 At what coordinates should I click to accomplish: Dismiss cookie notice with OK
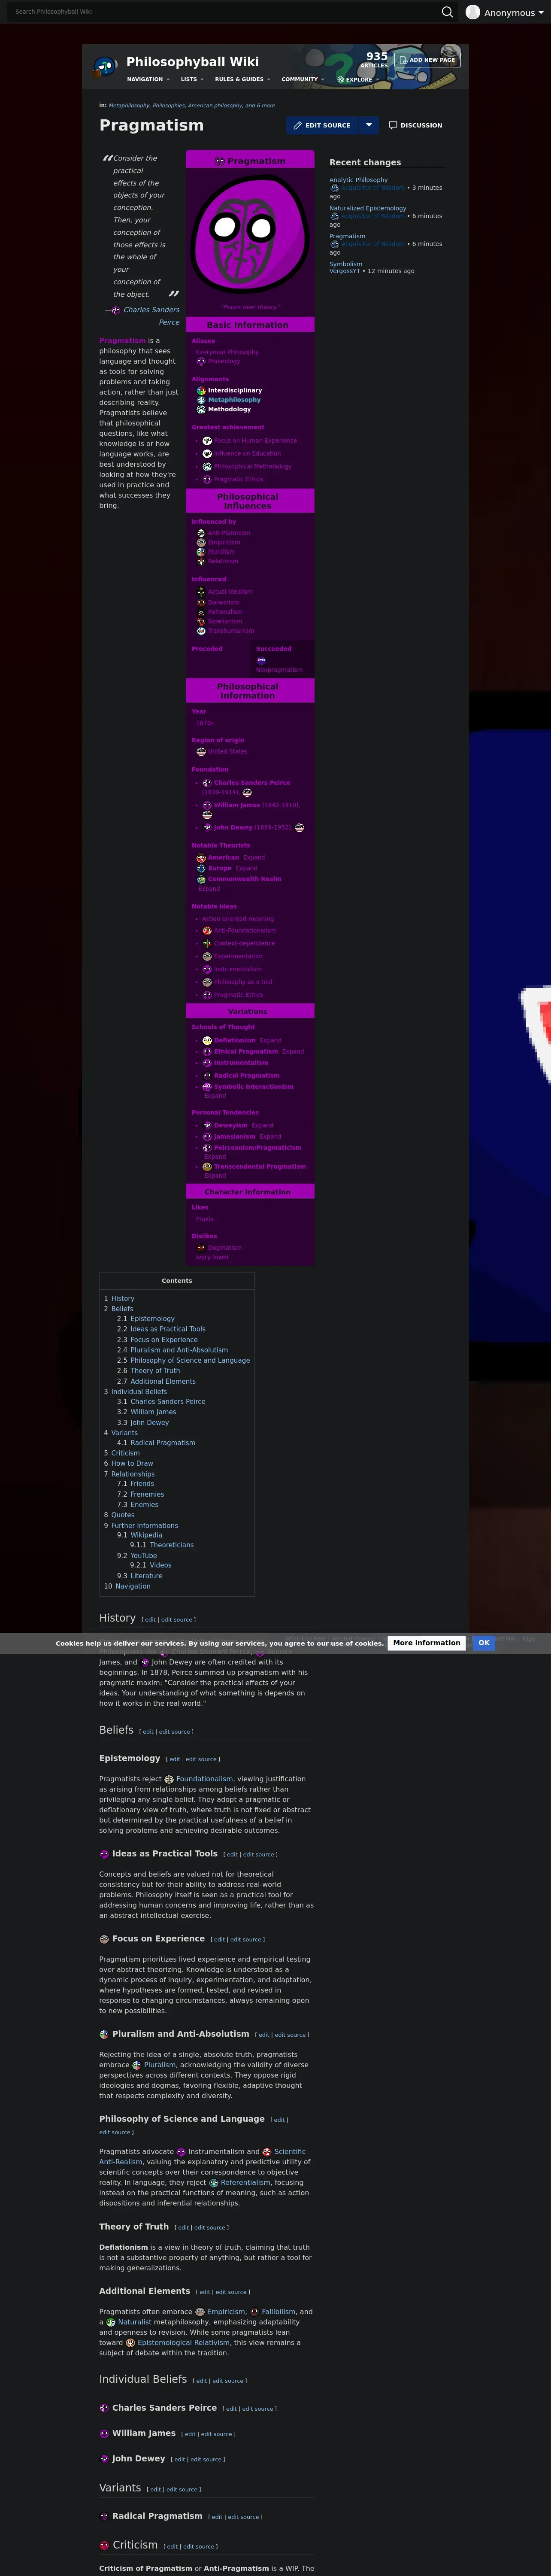tap(483, 1643)
